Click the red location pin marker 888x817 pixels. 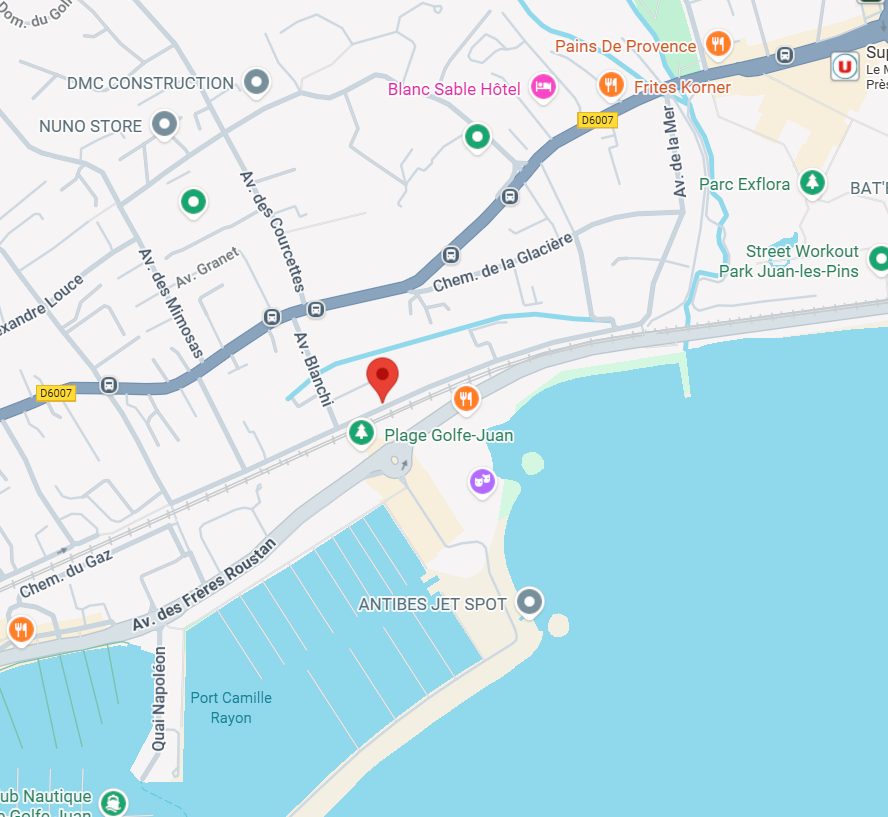point(382,379)
